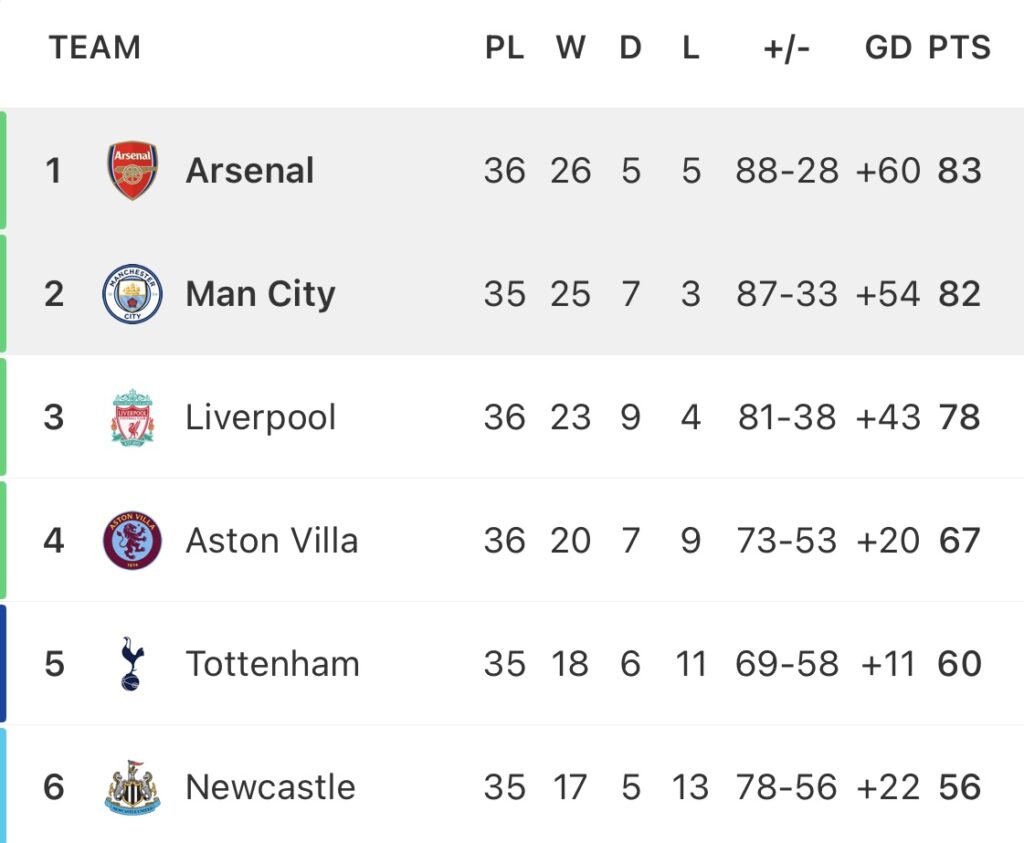Screen dimensions: 1024x843
Task: Click the Arsenal club crest
Action: [133, 170]
